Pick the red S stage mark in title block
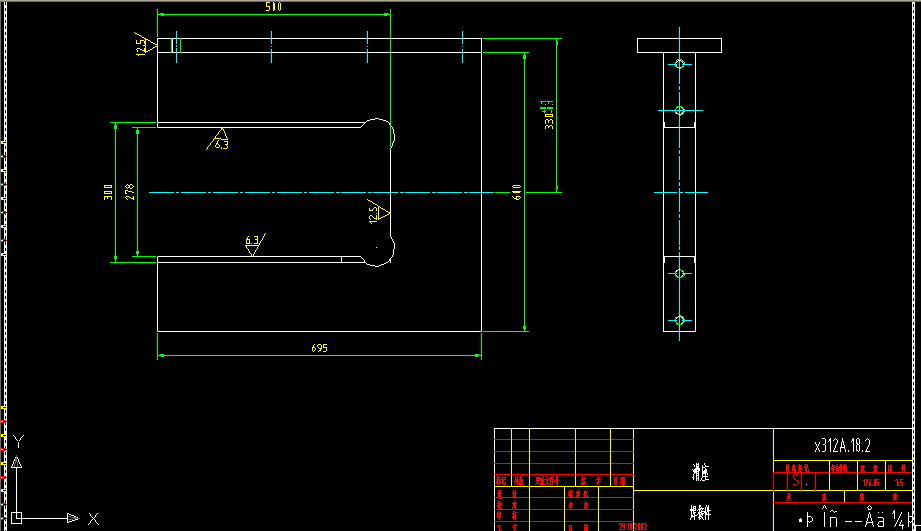The image size is (921, 531). coord(796,481)
